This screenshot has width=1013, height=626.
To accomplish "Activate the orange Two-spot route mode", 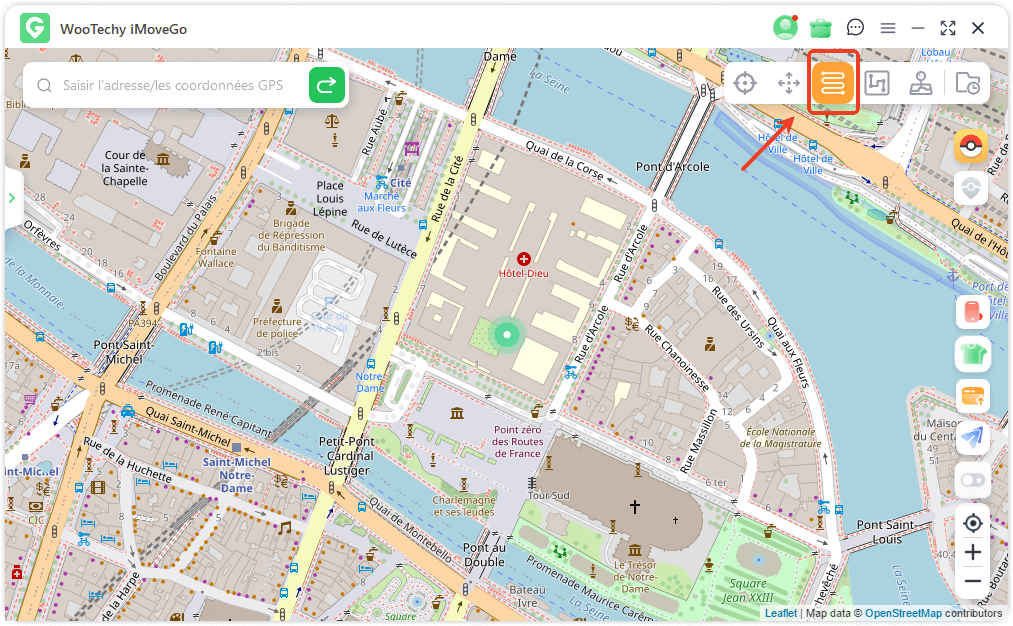I will (833, 84).
